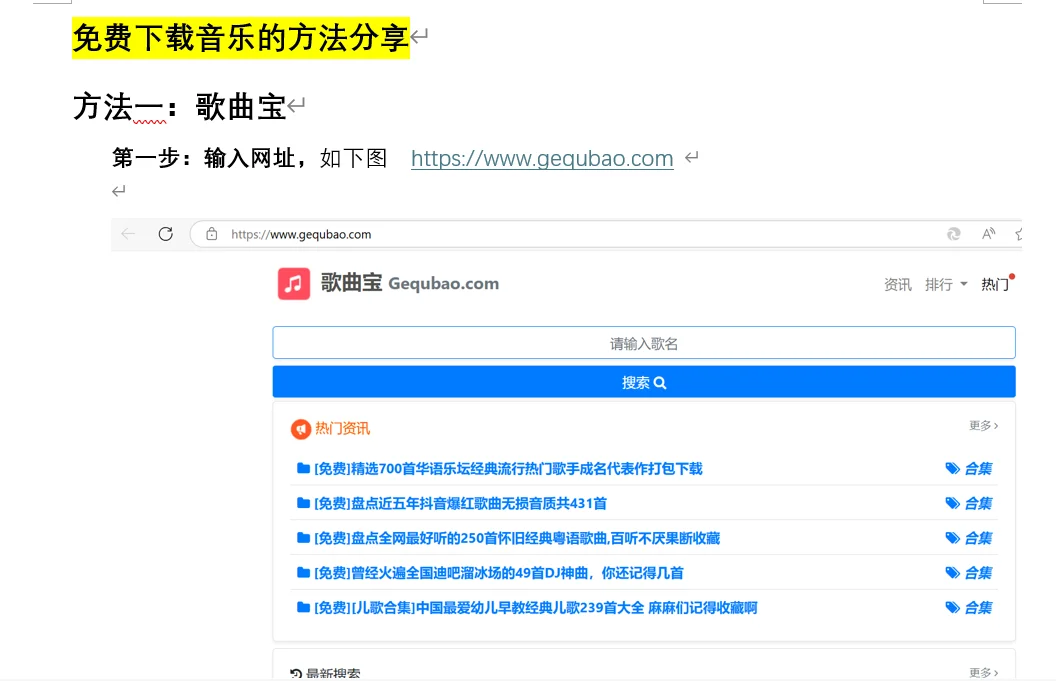Click the lock icon in the address bar

coord(210,233)
